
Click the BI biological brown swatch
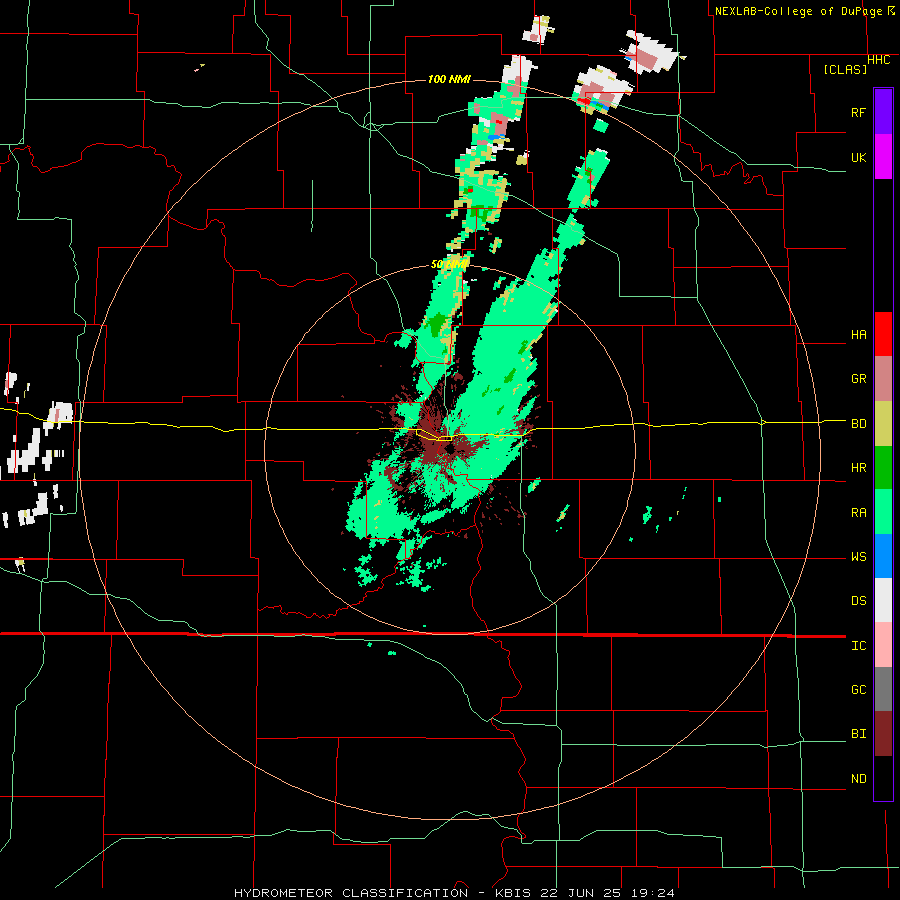[883, 734]
